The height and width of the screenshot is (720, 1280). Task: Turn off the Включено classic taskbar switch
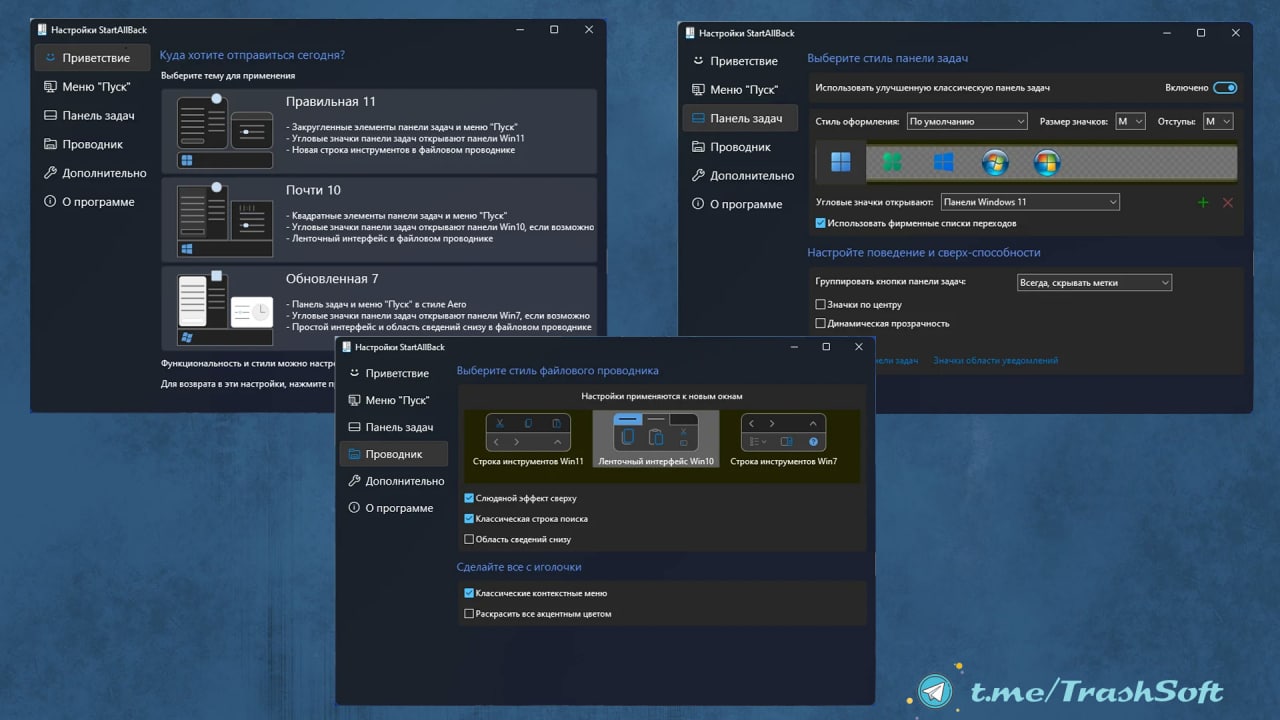(1225, 88)
